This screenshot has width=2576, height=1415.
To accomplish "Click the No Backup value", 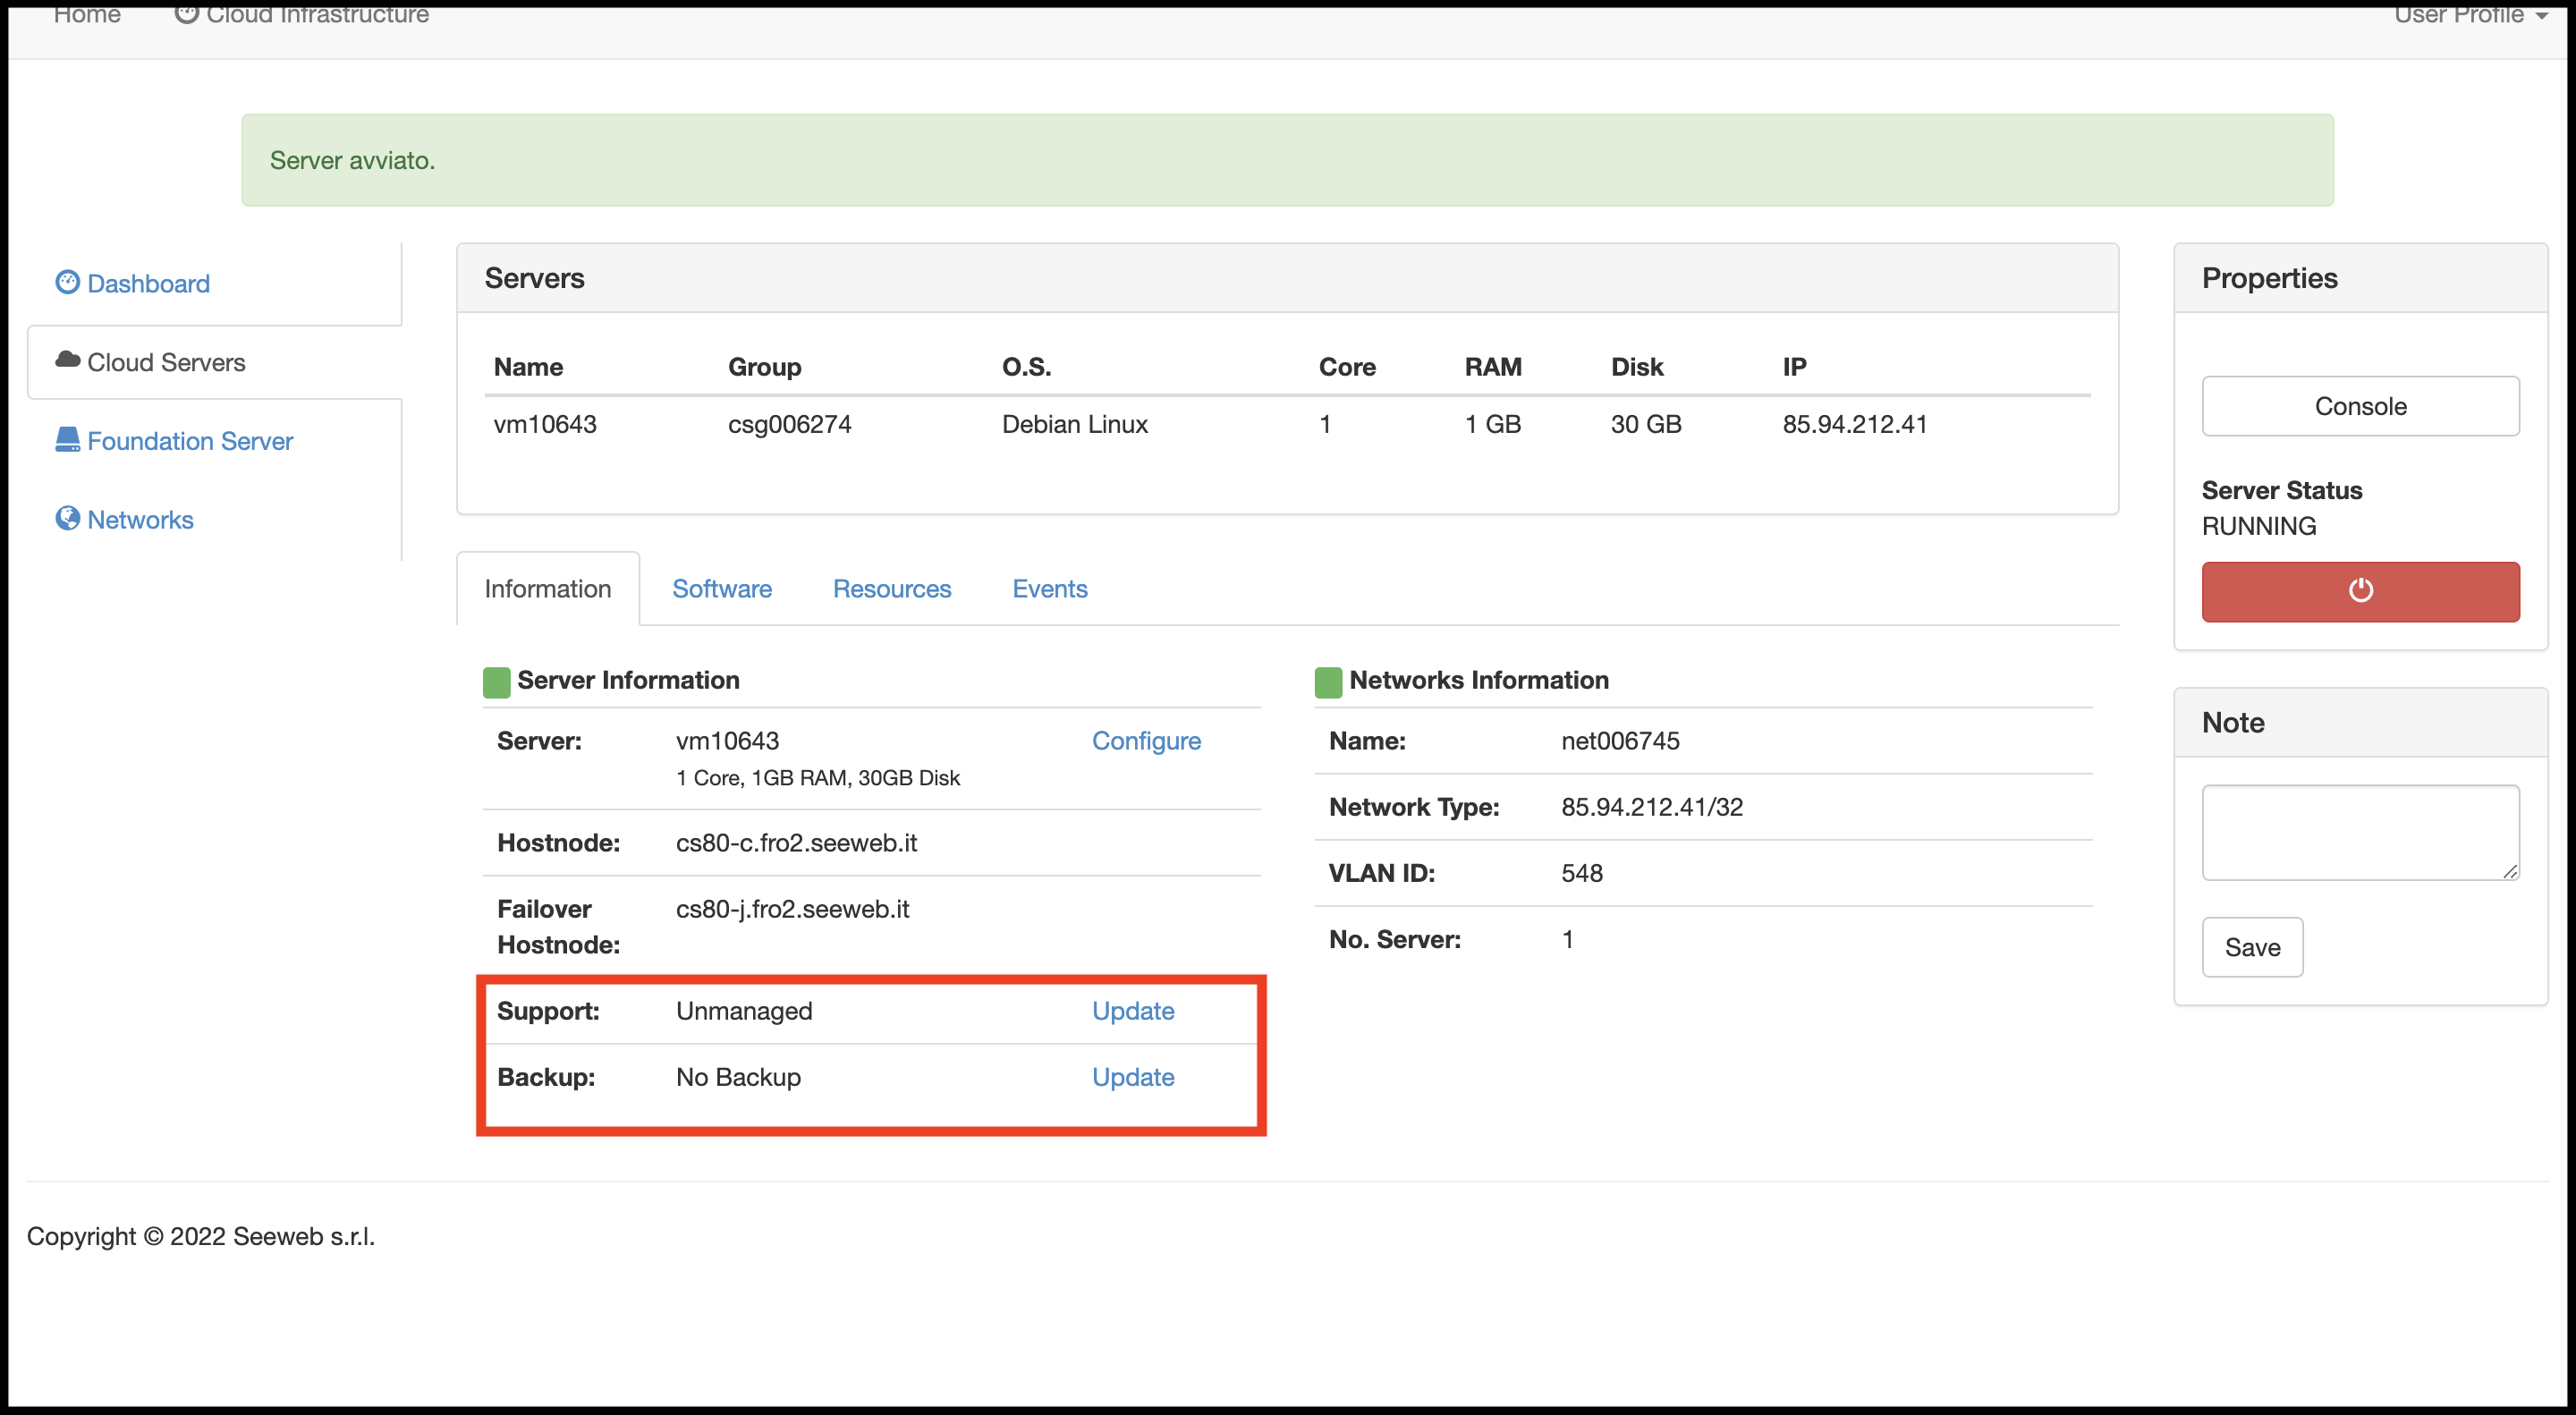I will (x=738, y=1077).
